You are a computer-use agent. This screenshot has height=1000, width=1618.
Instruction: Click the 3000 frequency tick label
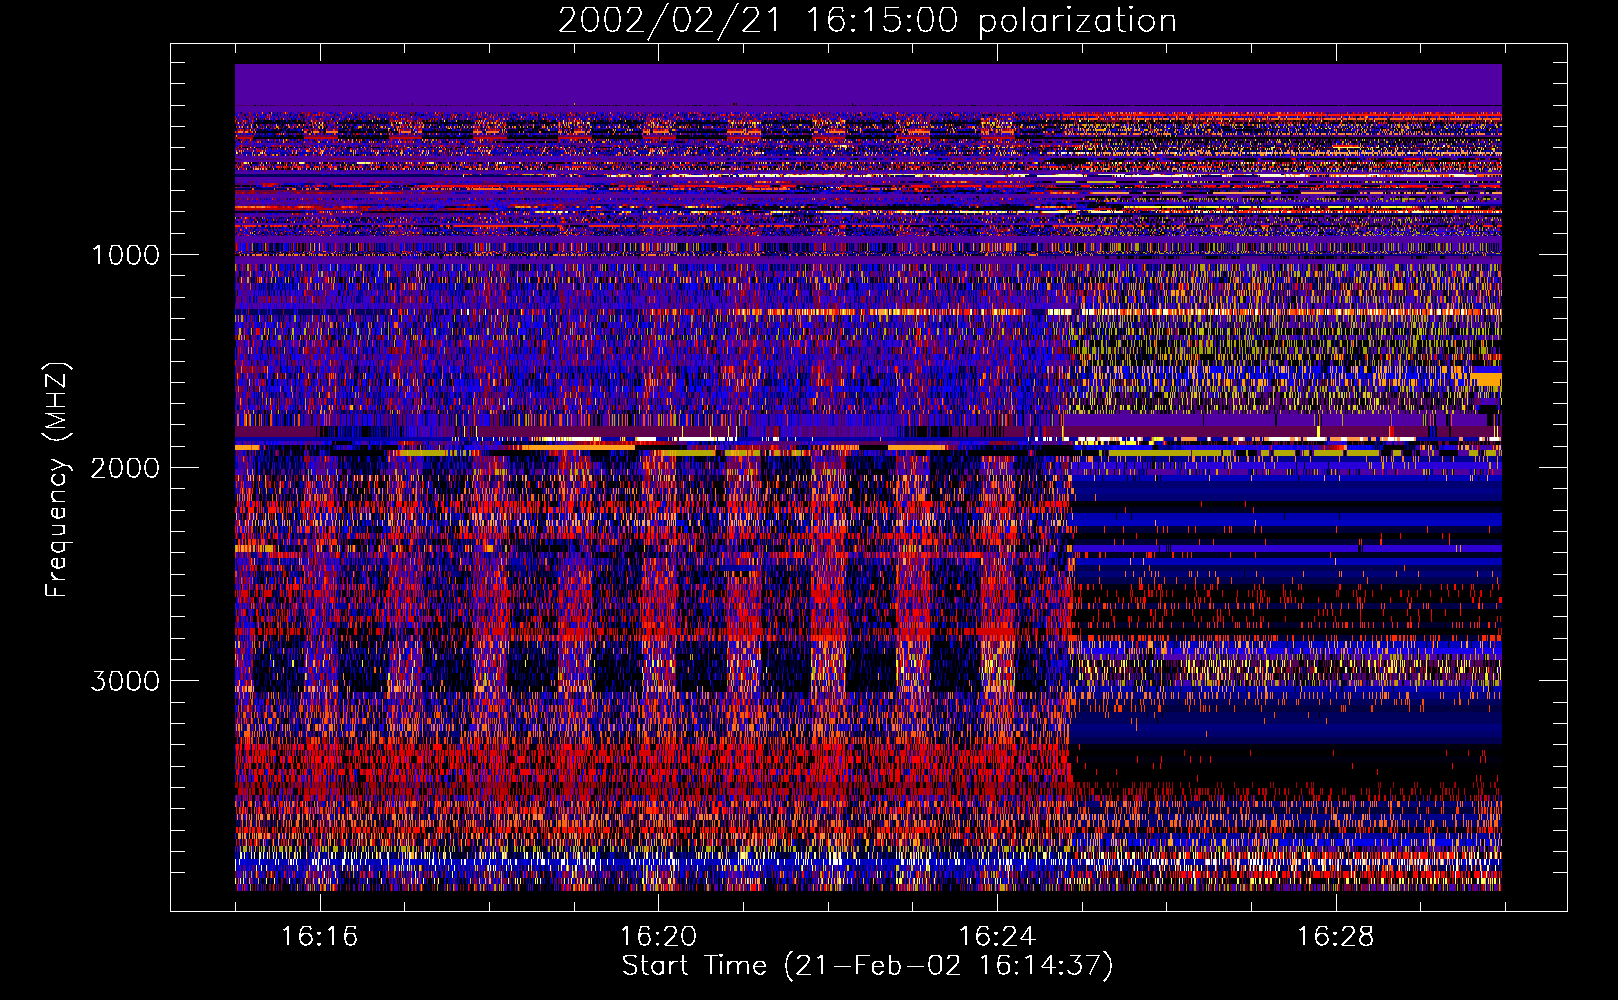tap(125, 681)
